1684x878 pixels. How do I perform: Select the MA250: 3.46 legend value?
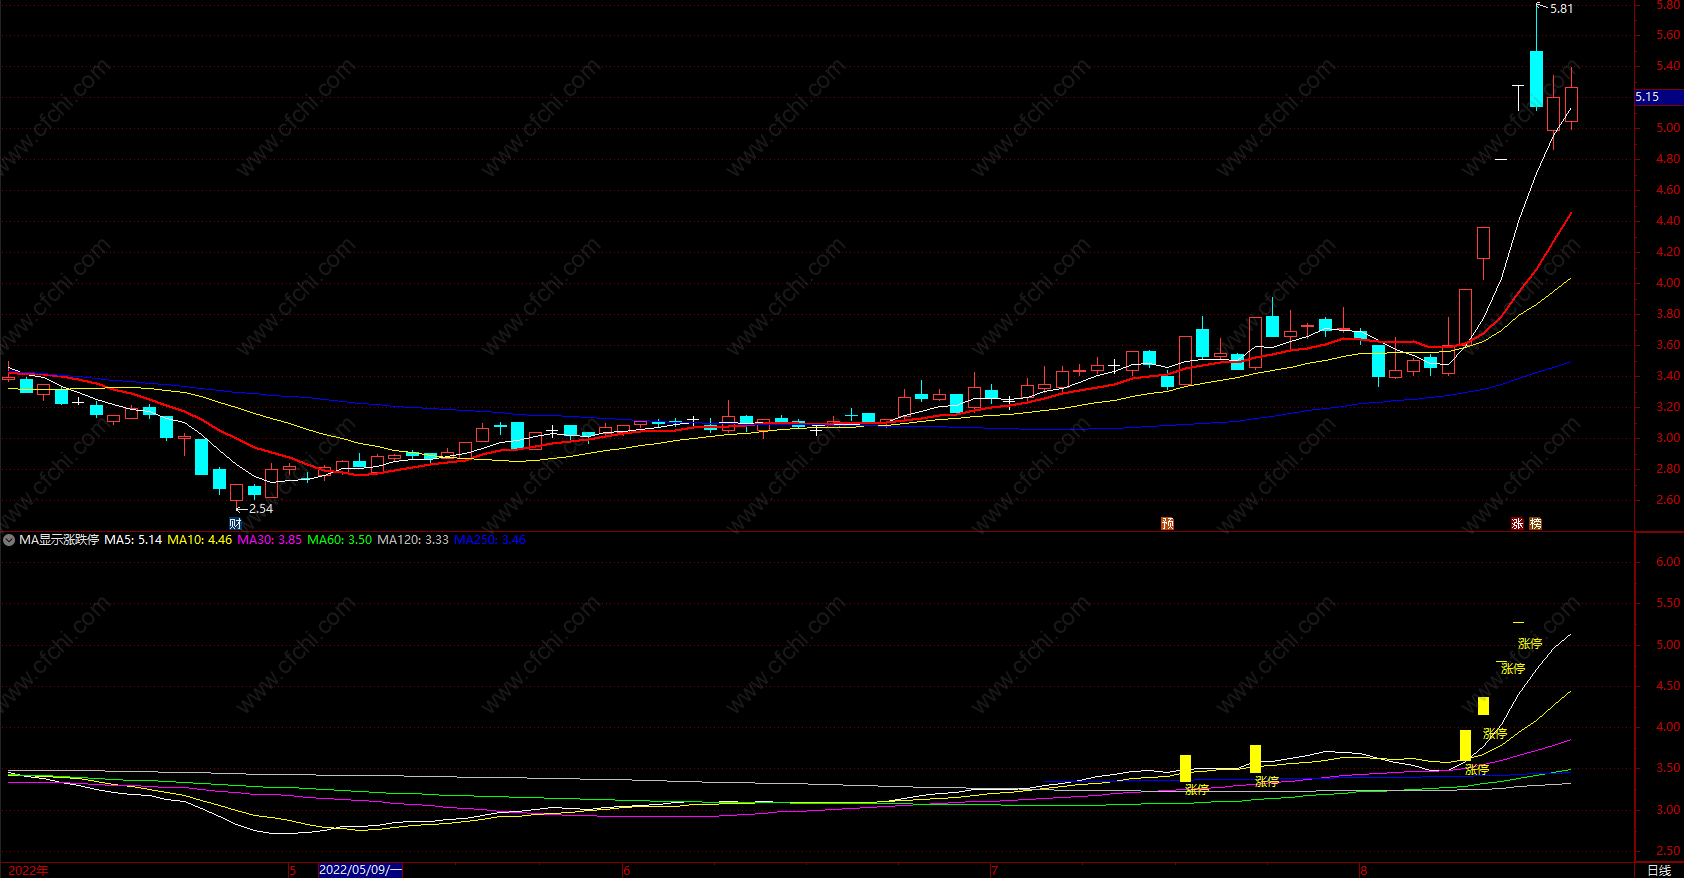click(490, 540)
